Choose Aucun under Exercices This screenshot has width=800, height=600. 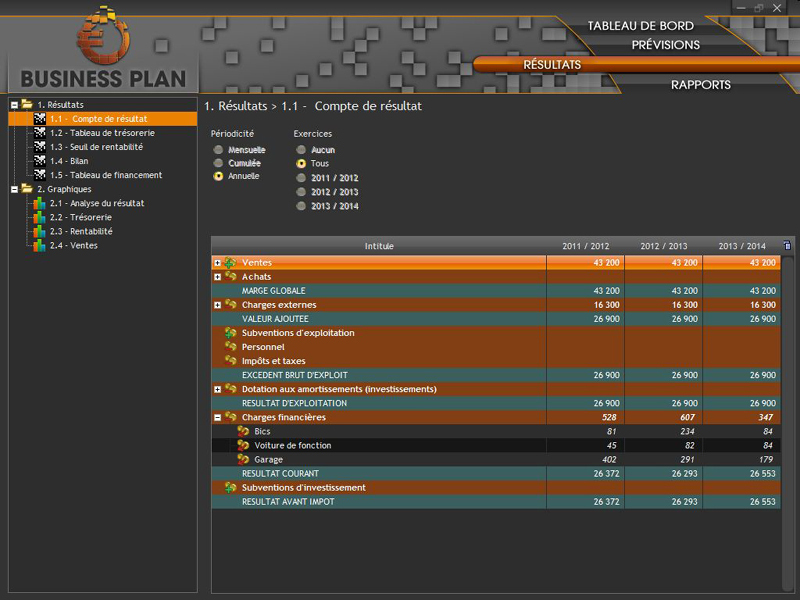[x=301, y=149]
